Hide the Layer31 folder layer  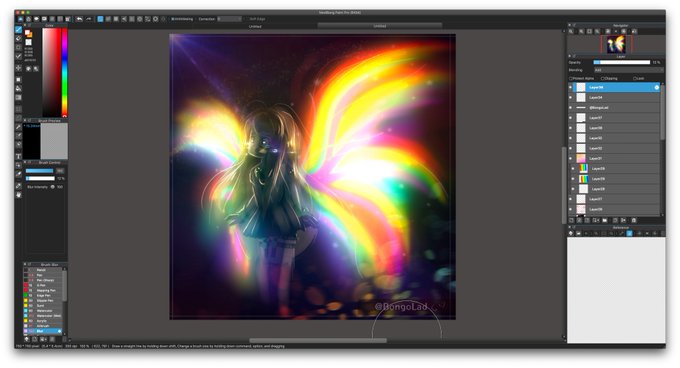tap(570, 158)
